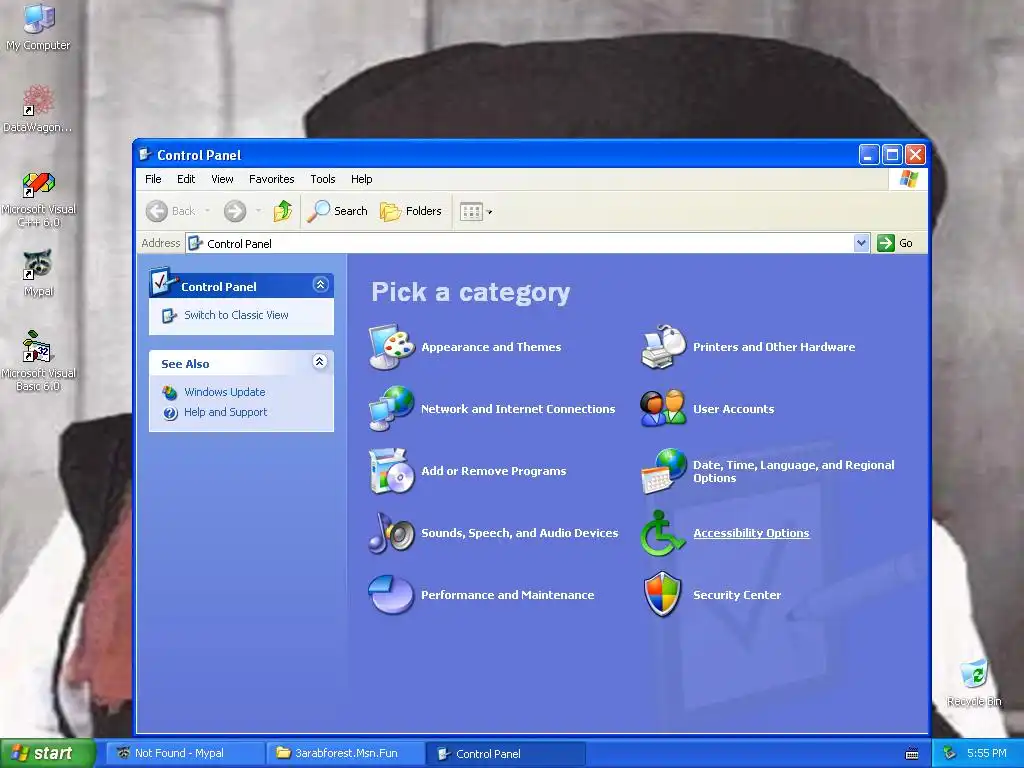The height and width of the screenshot is (768, 1024).
Task: Click the Security Center shield icon
Action: pyautogui.click(x=664, y=595)
